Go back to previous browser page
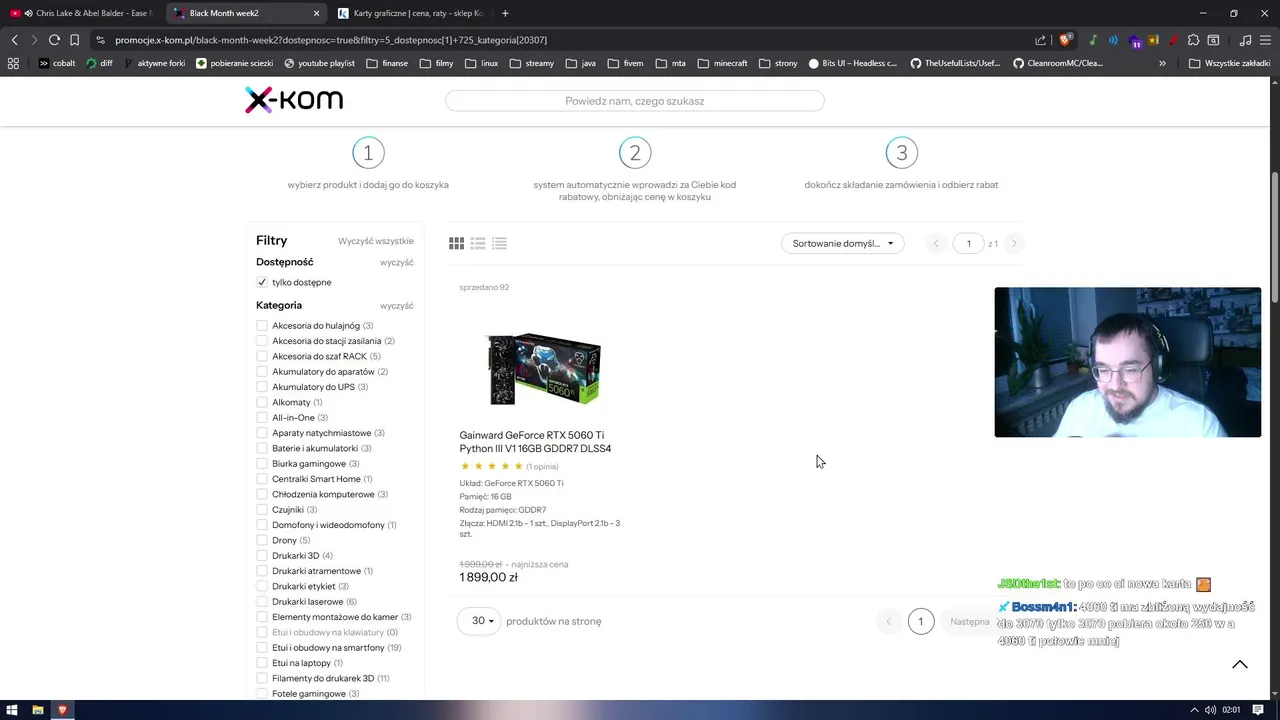 click(14, 40)
